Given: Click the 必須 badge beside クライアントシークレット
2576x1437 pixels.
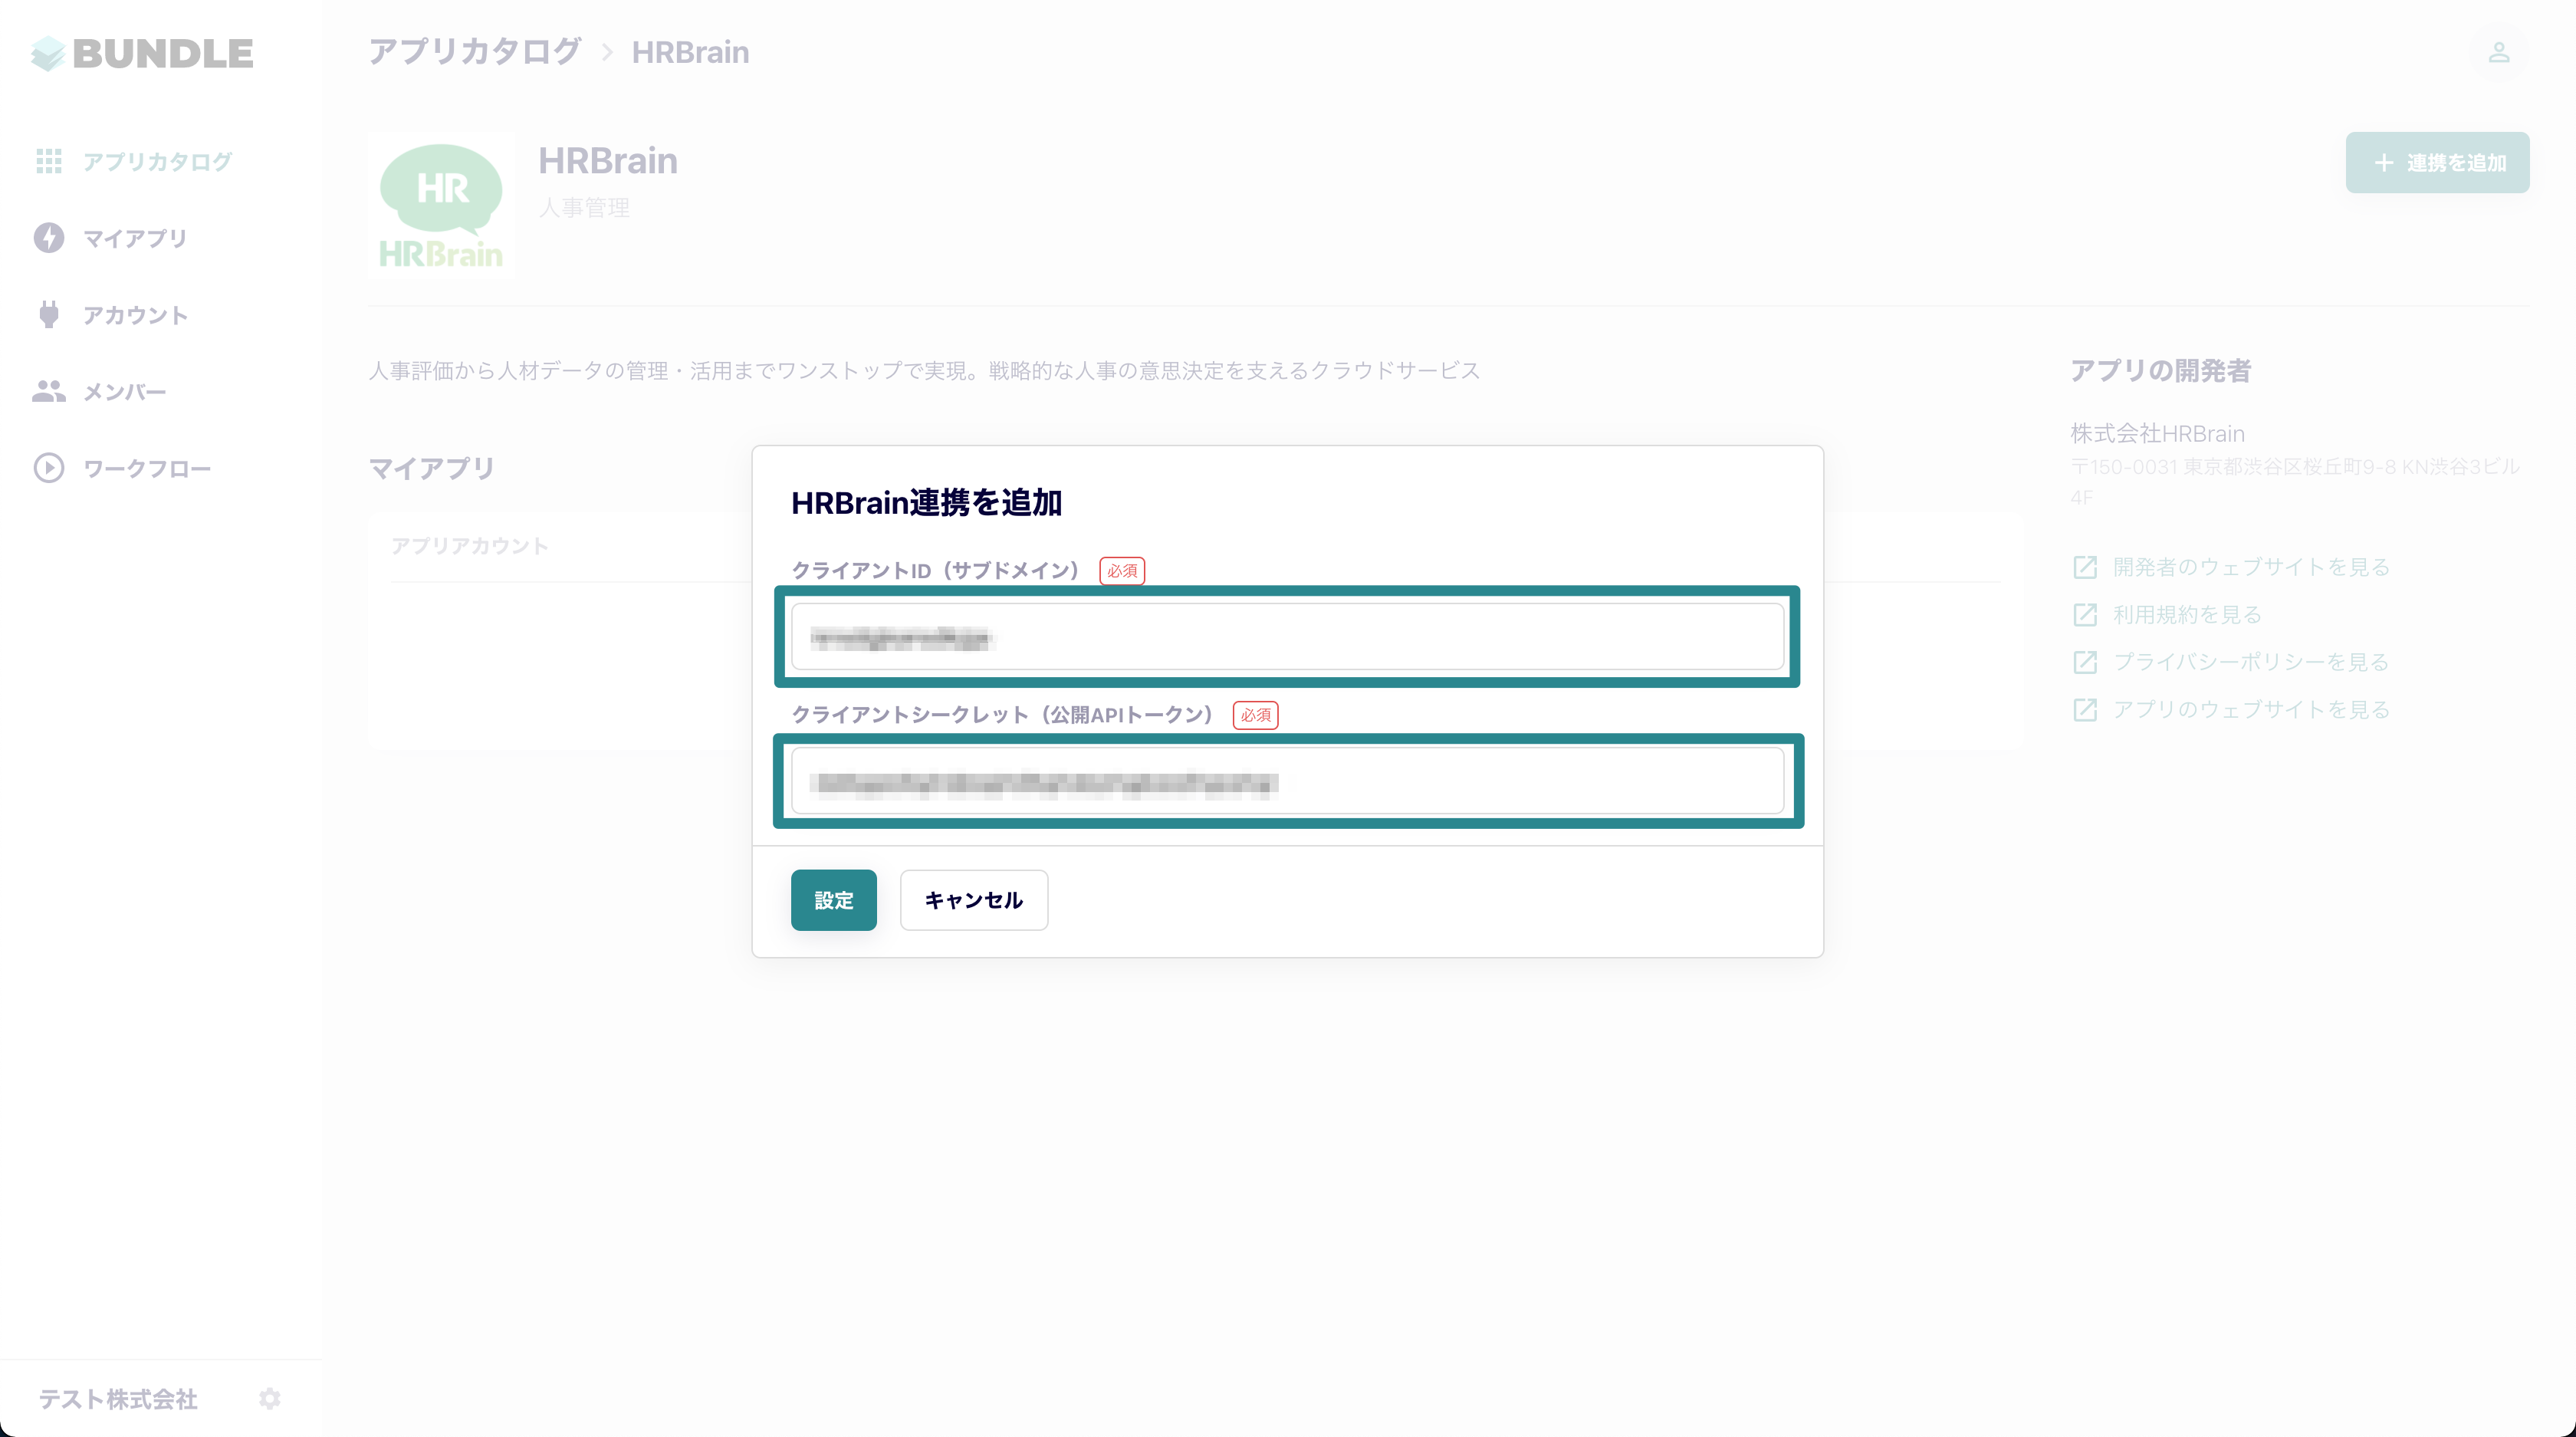Looking at the screenshot, I should click(x=1255, y=715).
